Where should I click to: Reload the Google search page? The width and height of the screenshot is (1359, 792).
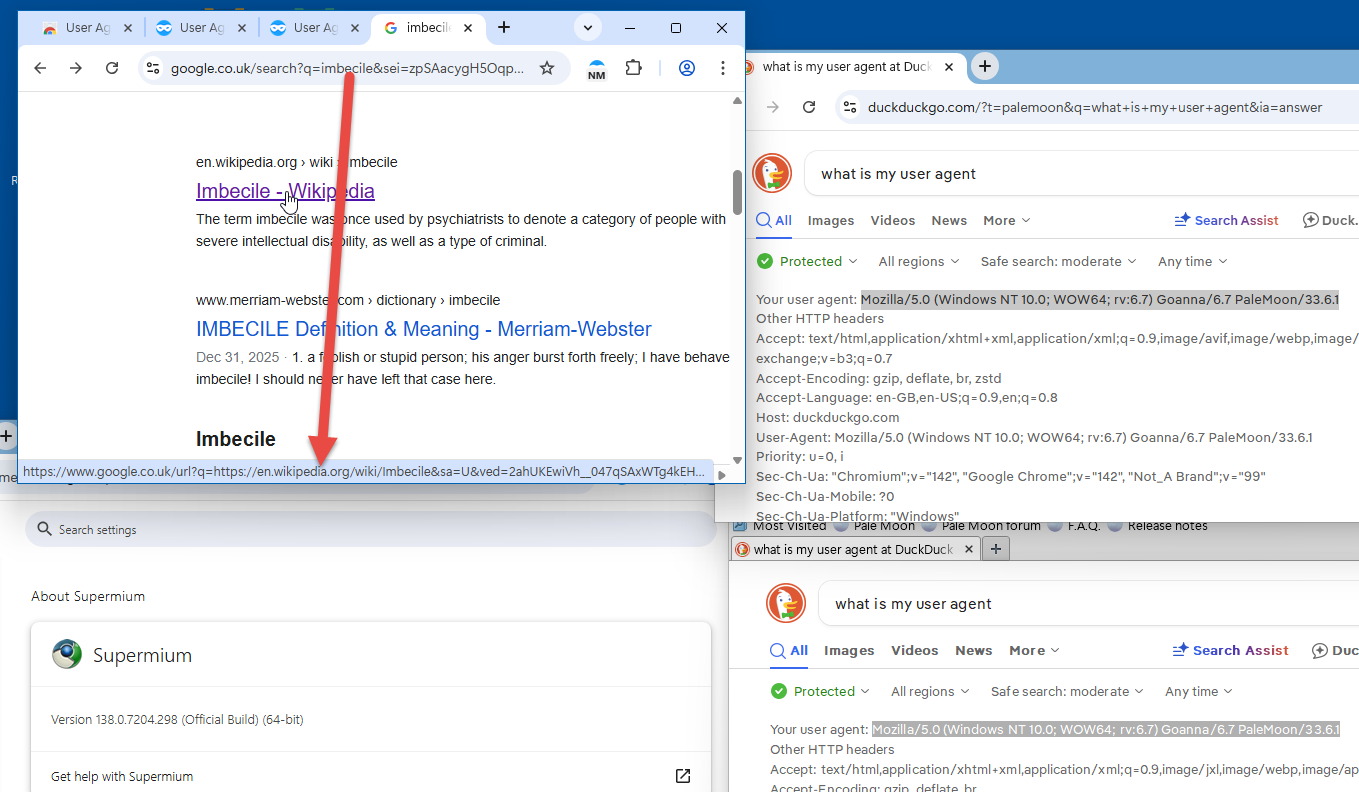112,68
